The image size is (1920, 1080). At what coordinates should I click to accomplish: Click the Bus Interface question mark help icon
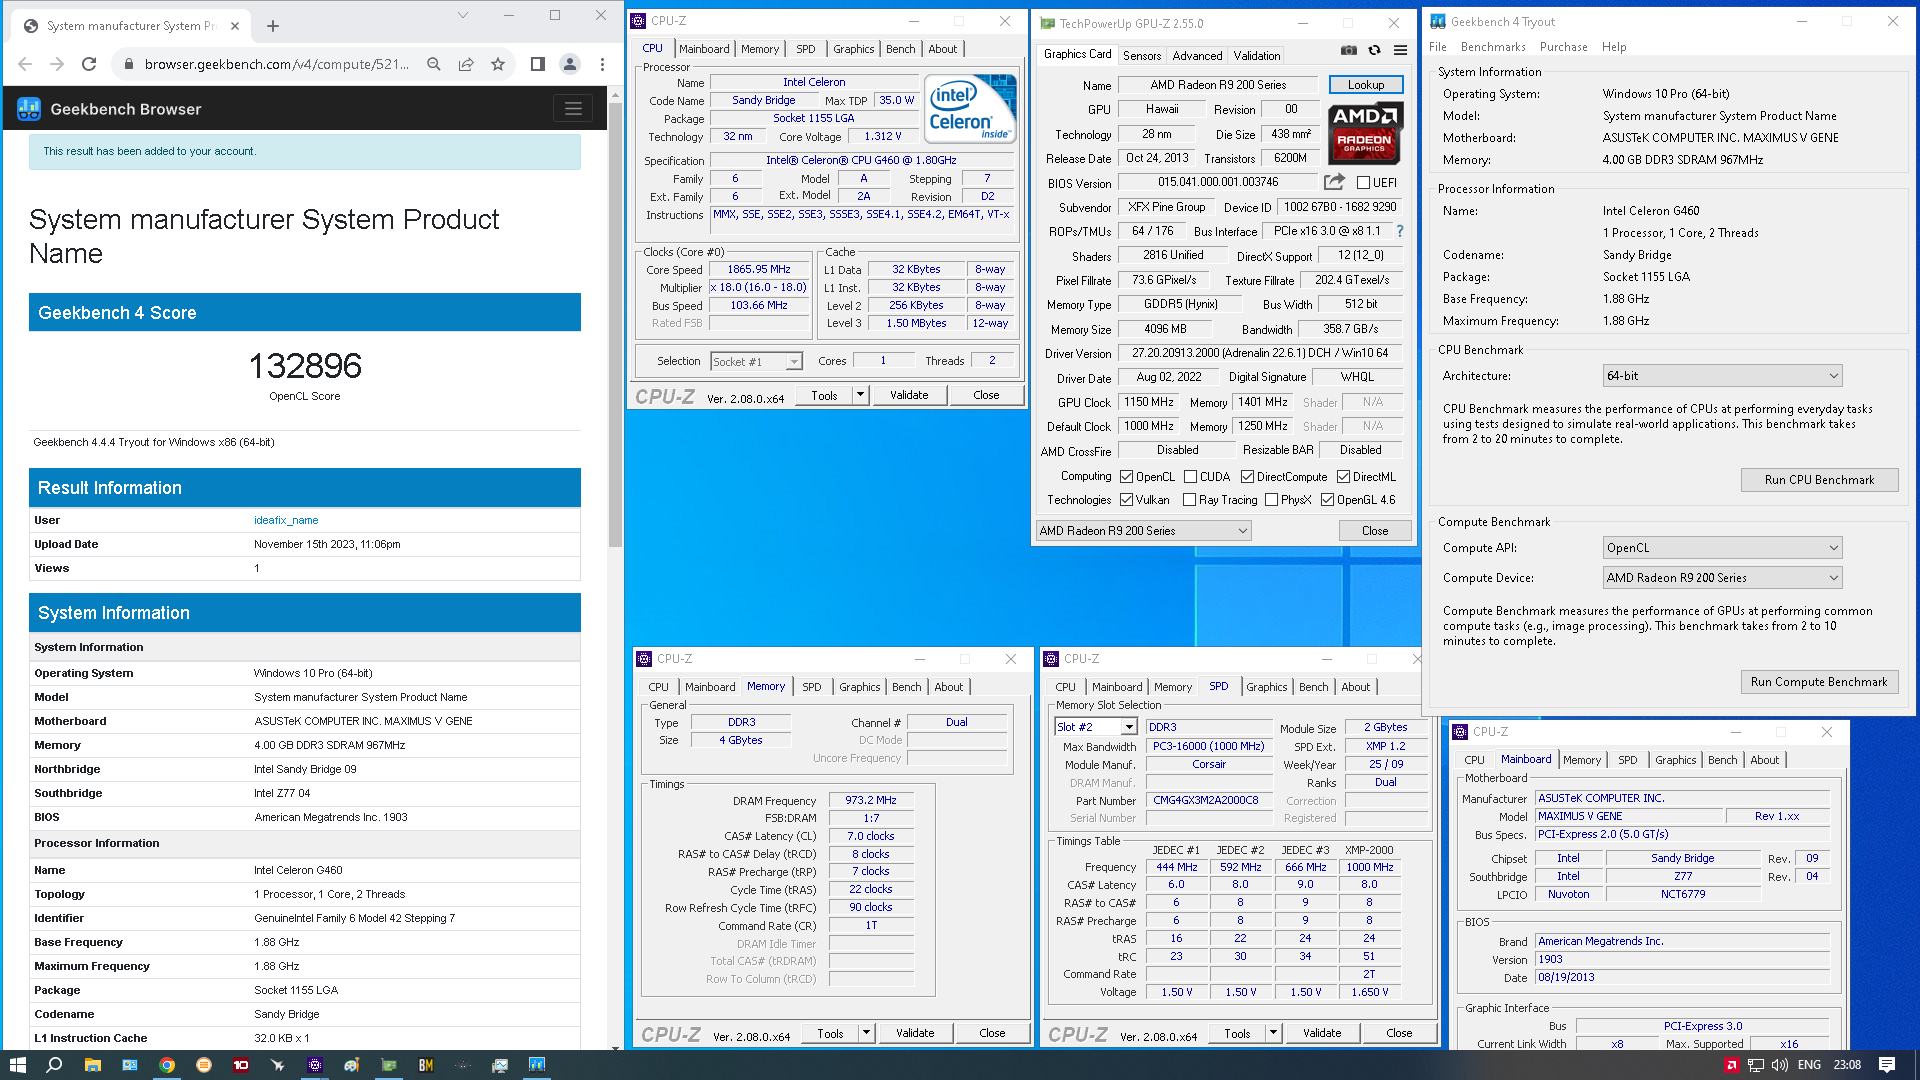coord(1399,231)
